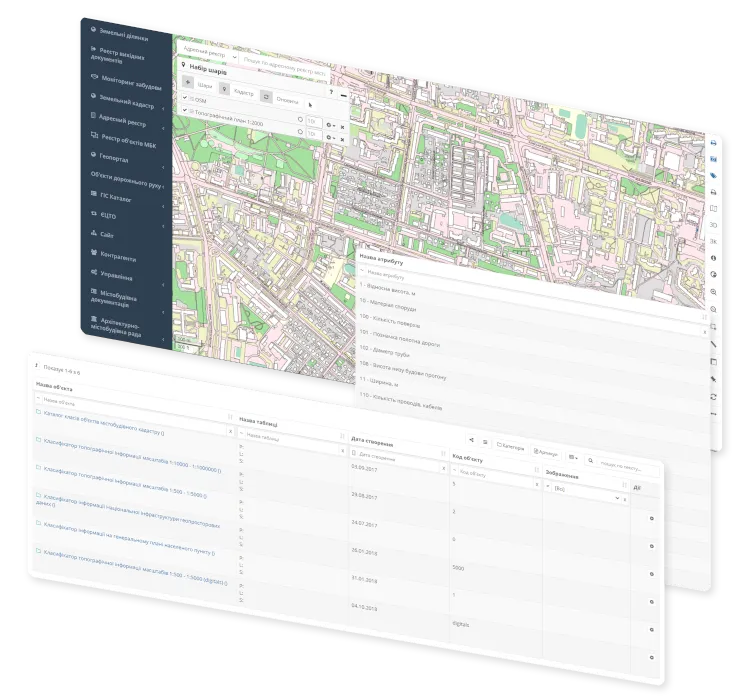Minimize the Набір шарів layer panel
Image resolution: width=734 pixels, height=700 pixels.
(x=344, y=95)
